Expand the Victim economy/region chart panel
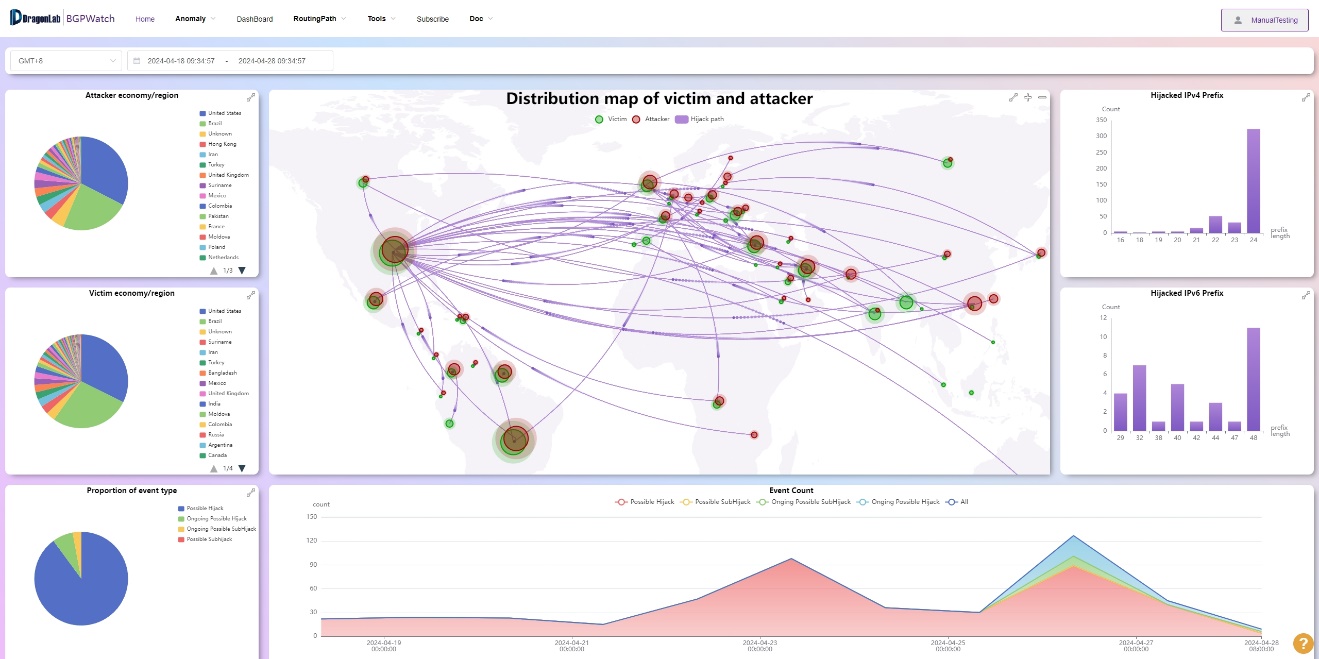This screenshot has width=1319, height=659. click(x=251, y=295)
